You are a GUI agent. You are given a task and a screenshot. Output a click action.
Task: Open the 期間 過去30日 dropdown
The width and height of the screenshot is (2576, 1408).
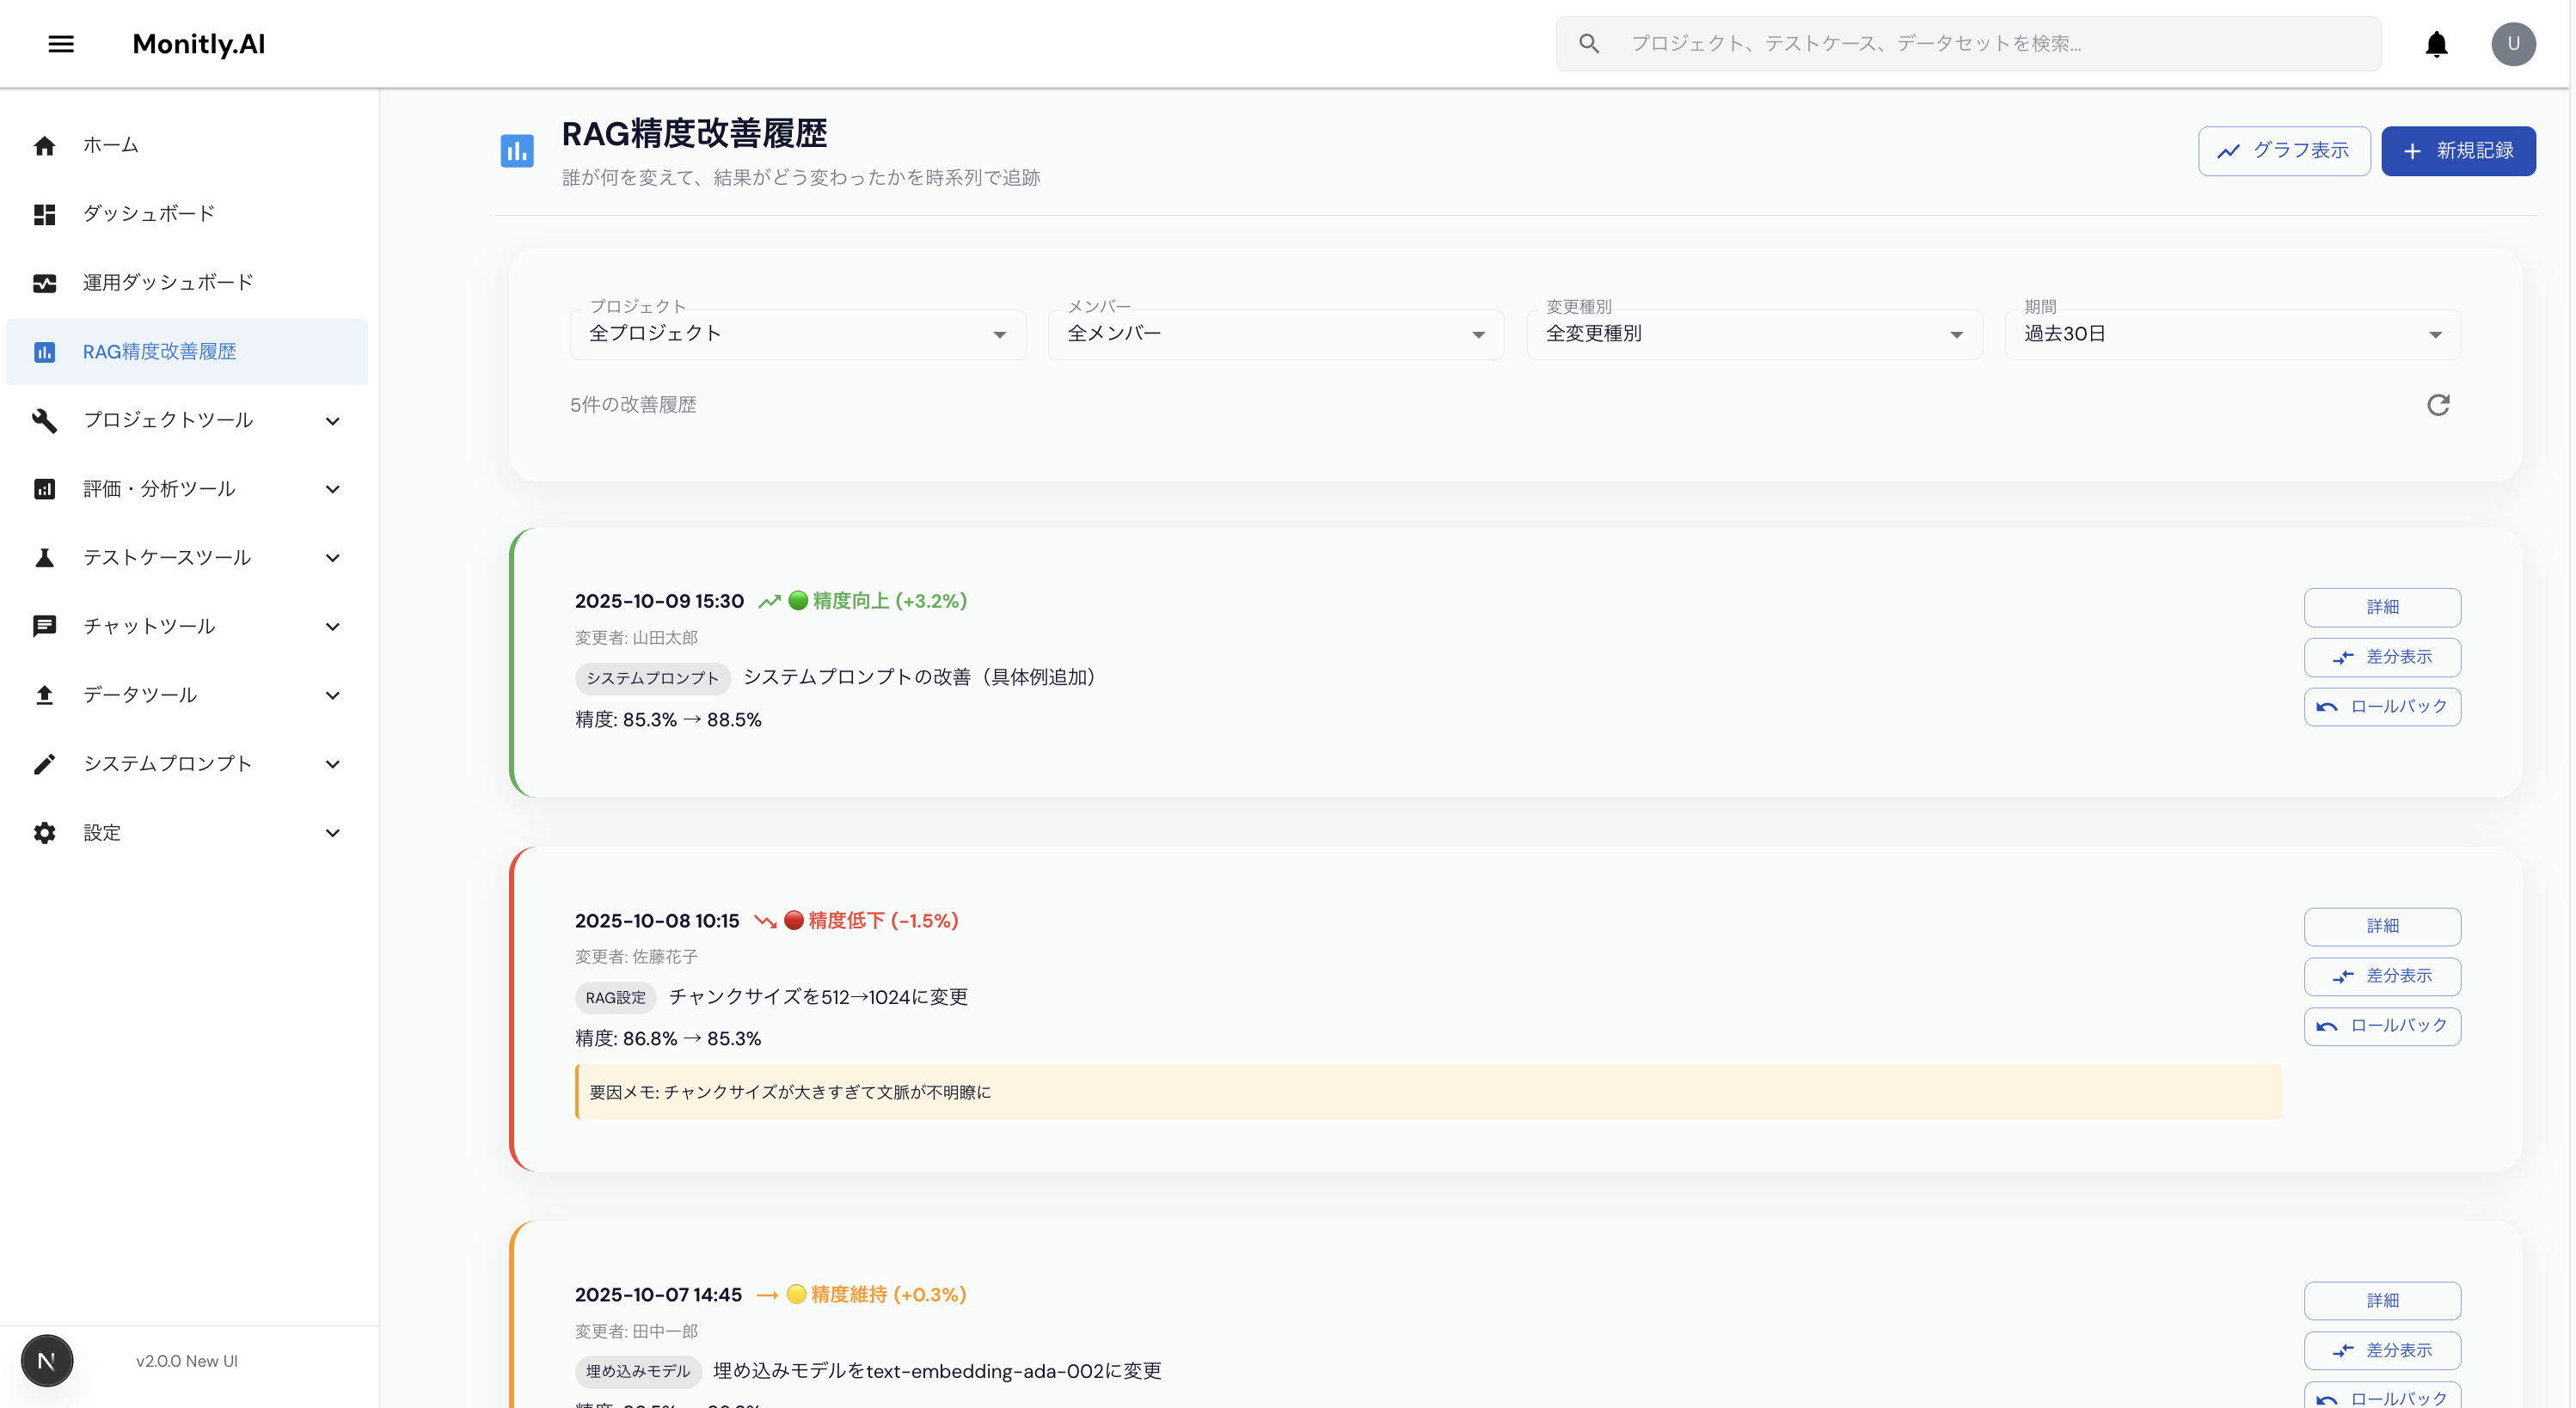pos(2232,334)
